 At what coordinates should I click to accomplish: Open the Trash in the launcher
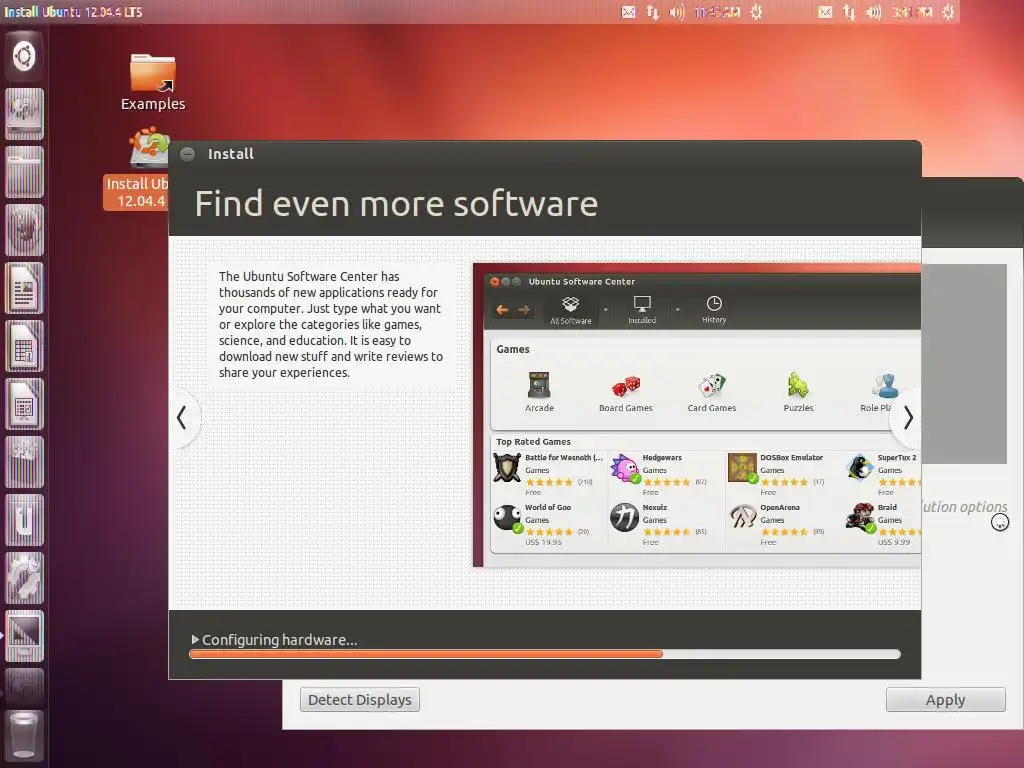[x=24, y=736]
